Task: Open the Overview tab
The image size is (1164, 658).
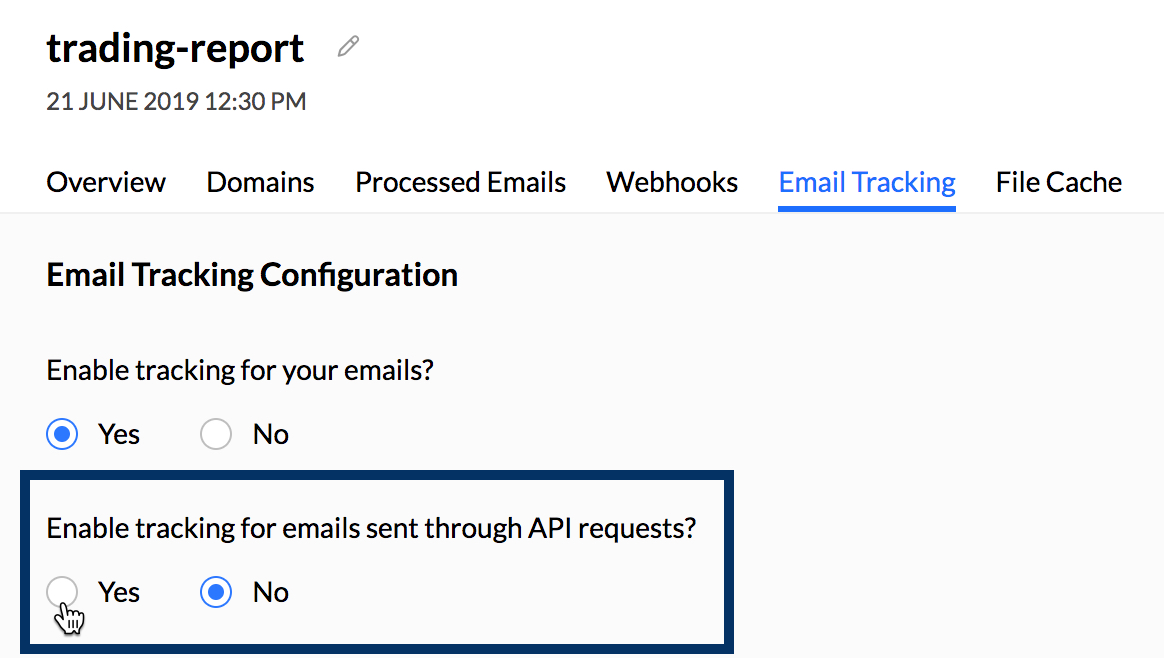Action: coord(106,182)
